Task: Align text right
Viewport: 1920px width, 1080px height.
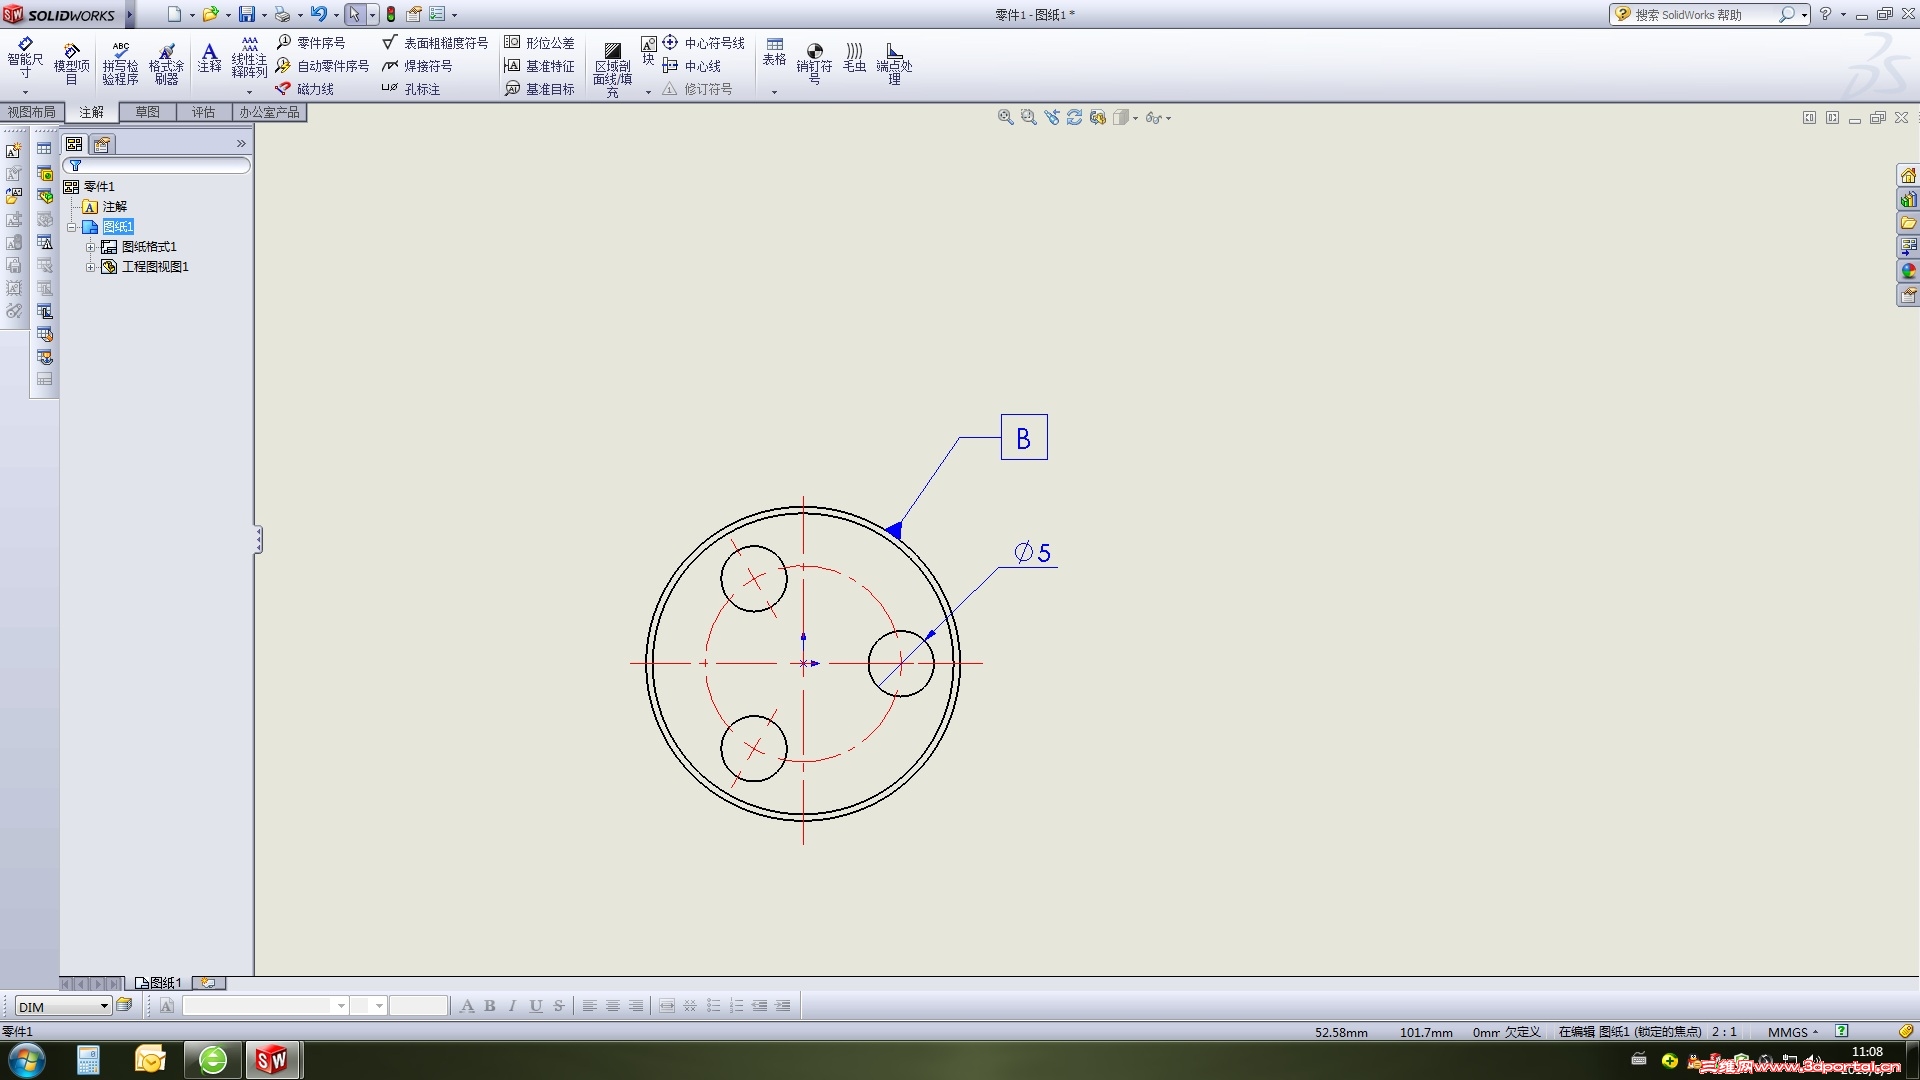Action: (x=636, y=1006)
